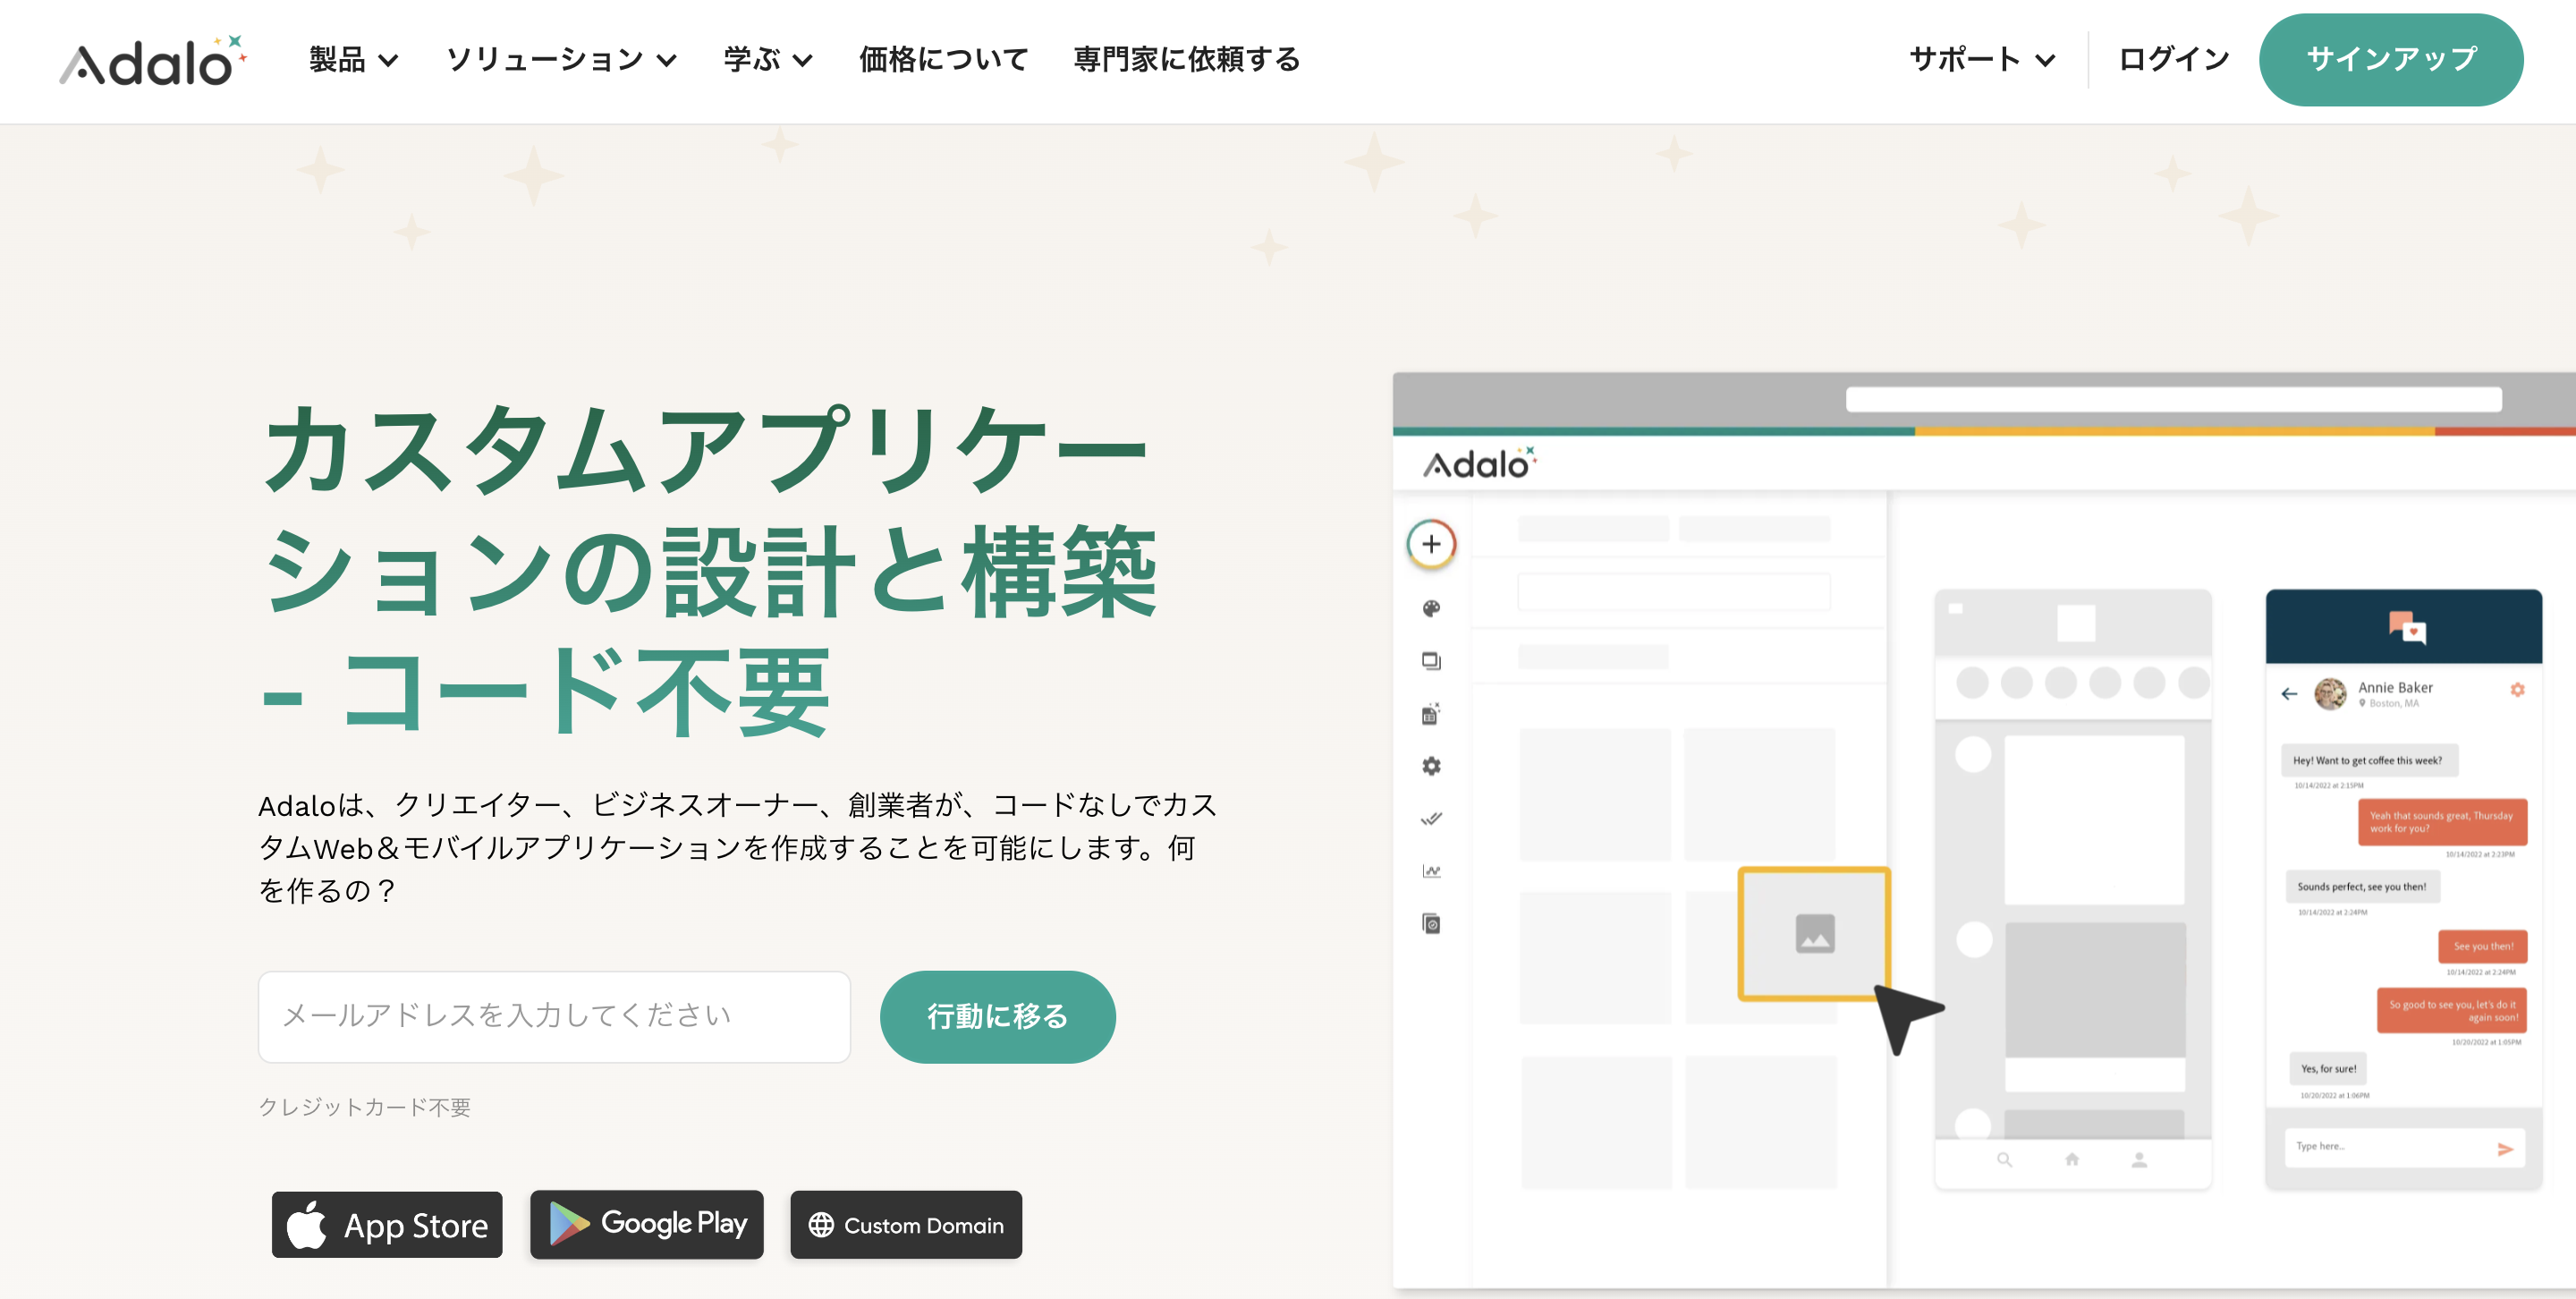Open the Google Play badge

click(647, 1225)
